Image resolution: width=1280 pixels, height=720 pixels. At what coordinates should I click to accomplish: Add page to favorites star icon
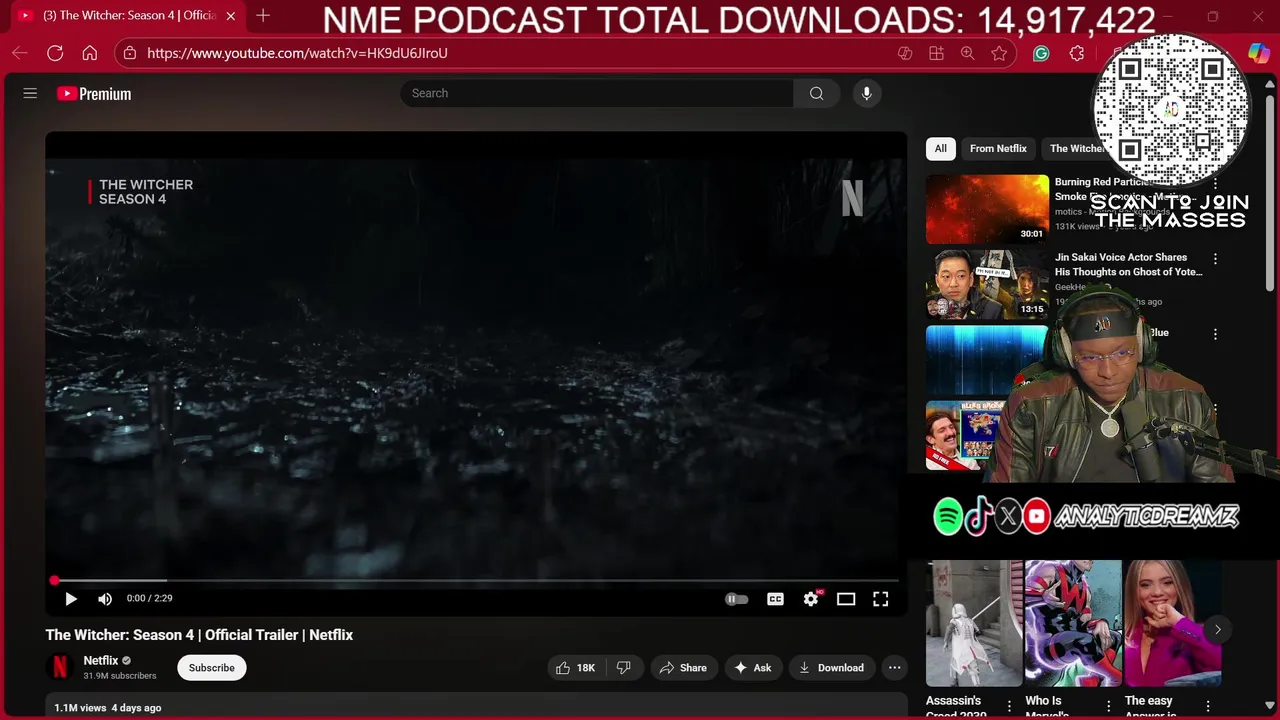[999, 53]
